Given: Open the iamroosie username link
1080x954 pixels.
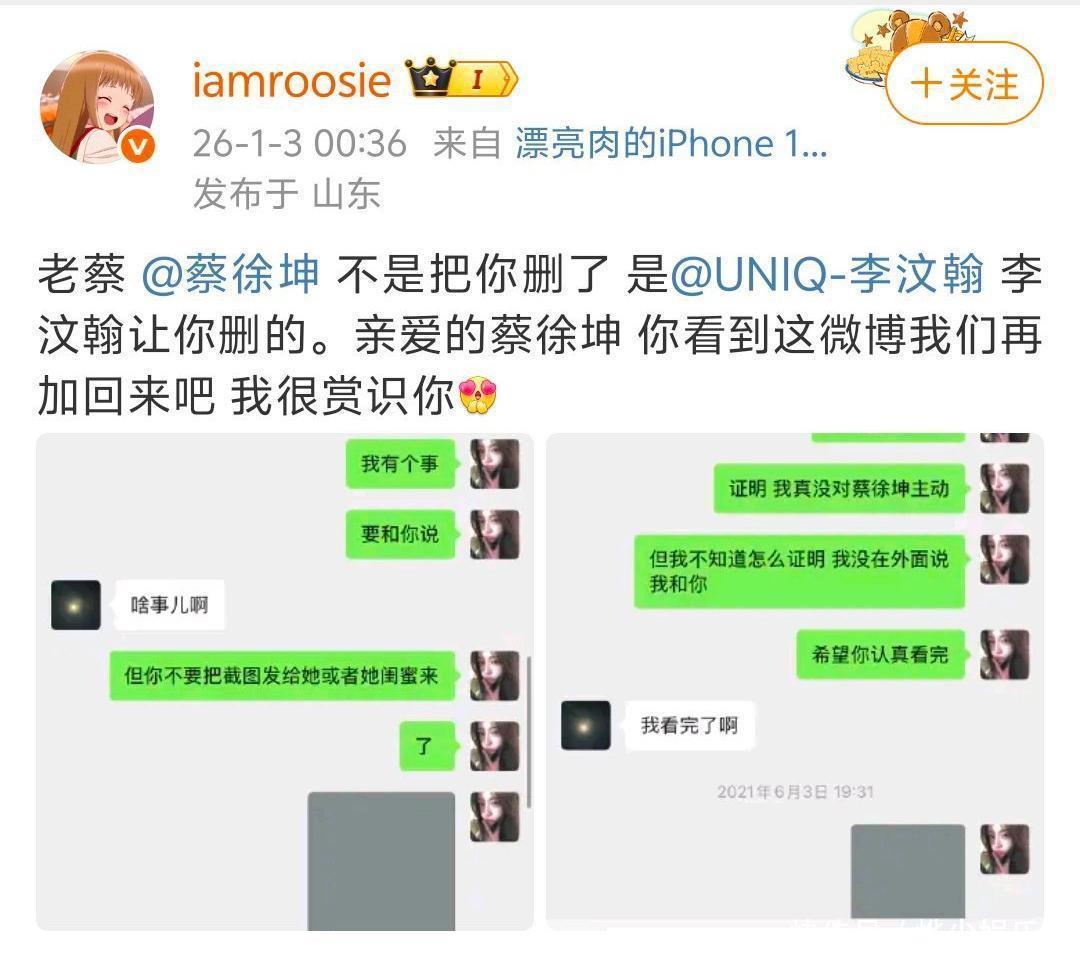Looking at the screenshot, I should pos(291,80).
